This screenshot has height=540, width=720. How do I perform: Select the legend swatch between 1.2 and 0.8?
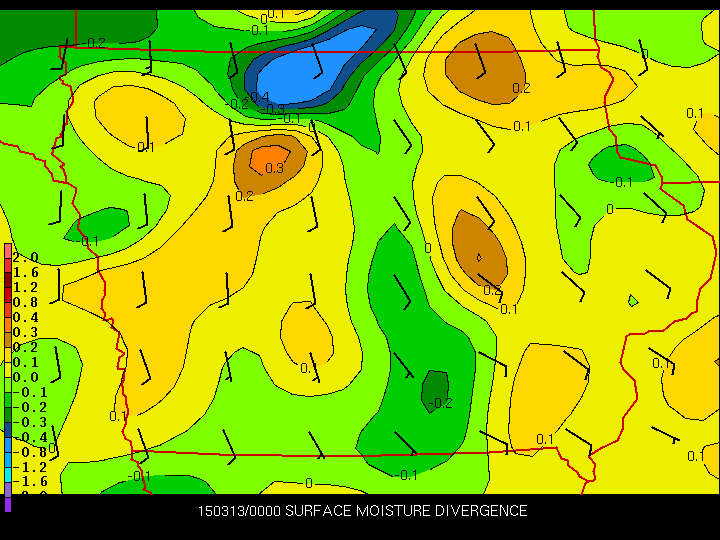pos(8,296)
